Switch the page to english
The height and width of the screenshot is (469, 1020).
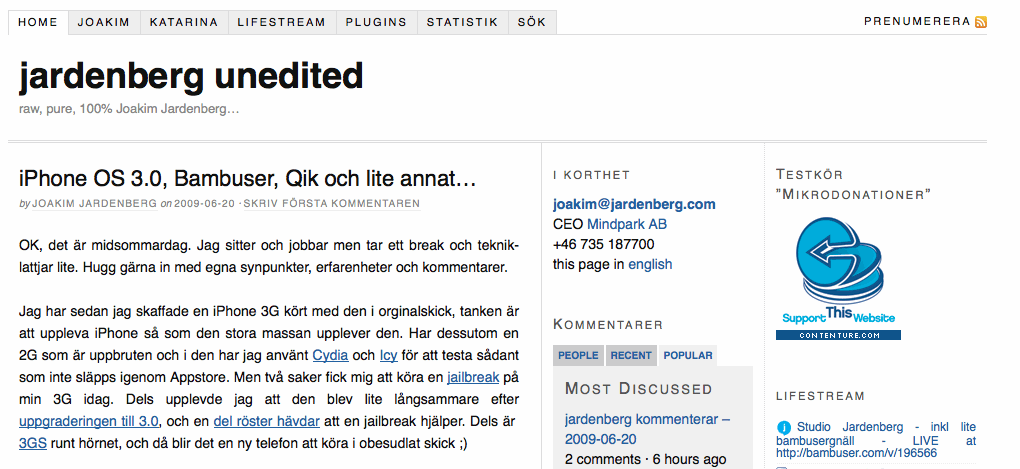650,264
